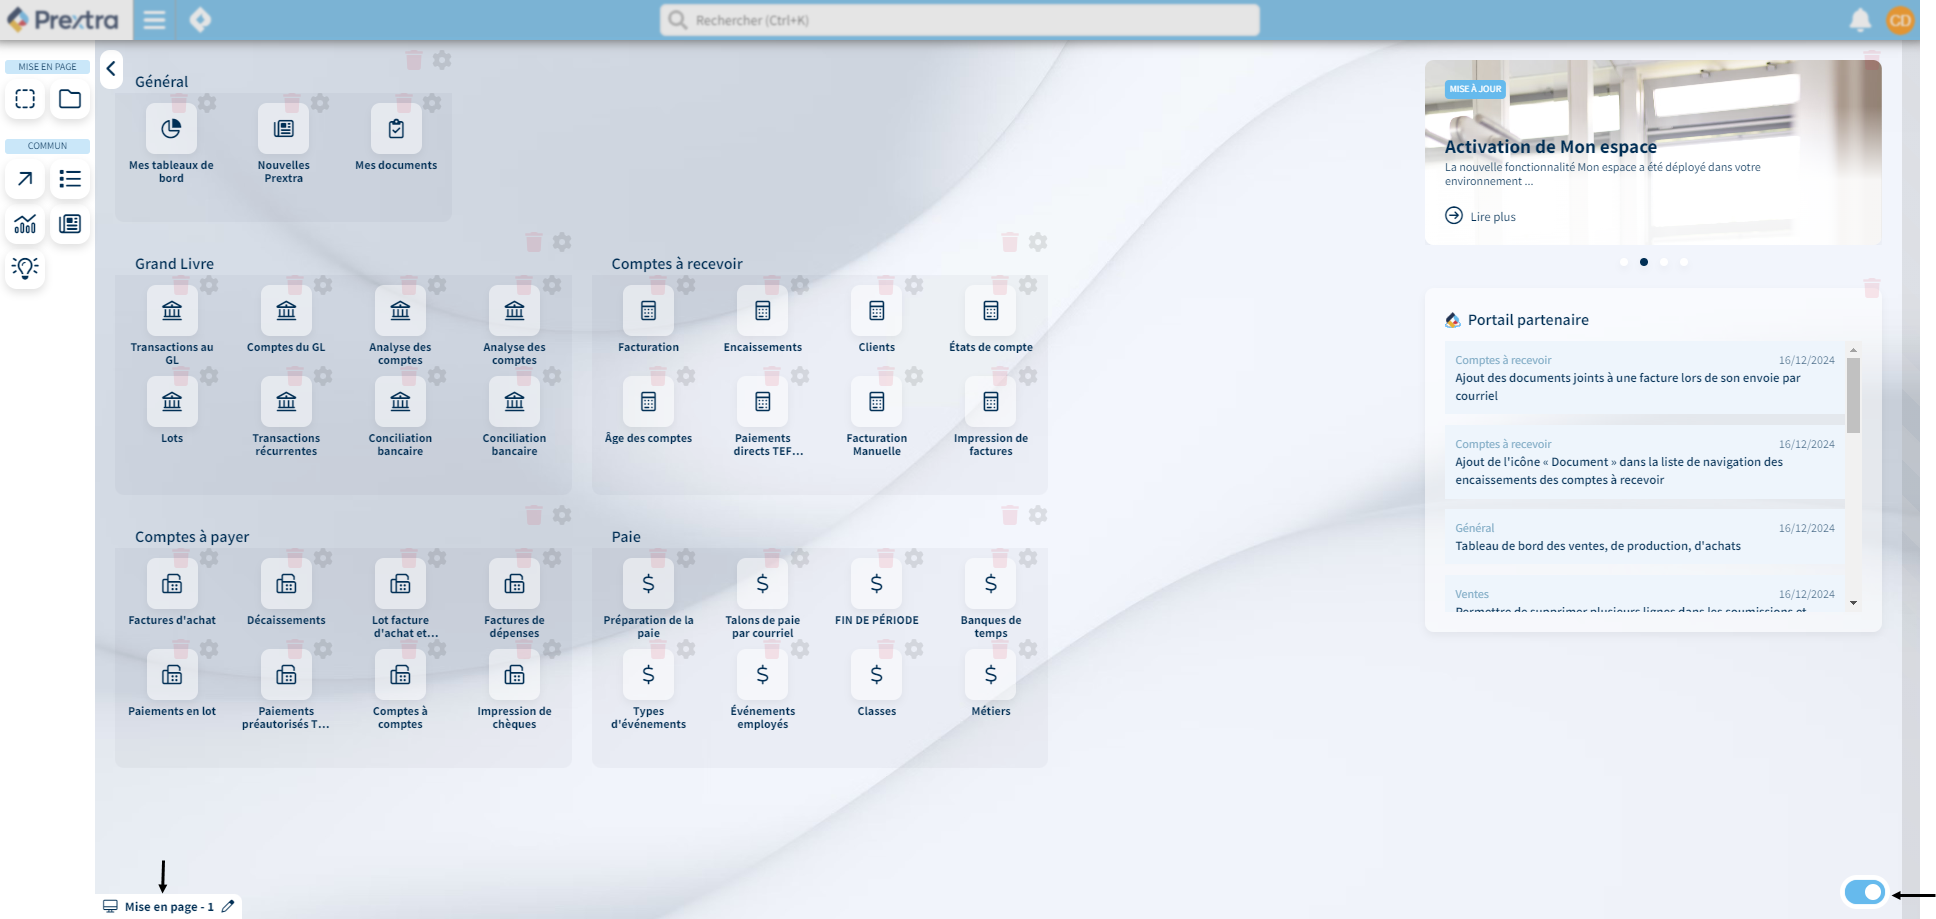Open settings gear of Paie section
Viewport: 1936px width, 919px height.
pos(1038,515)
